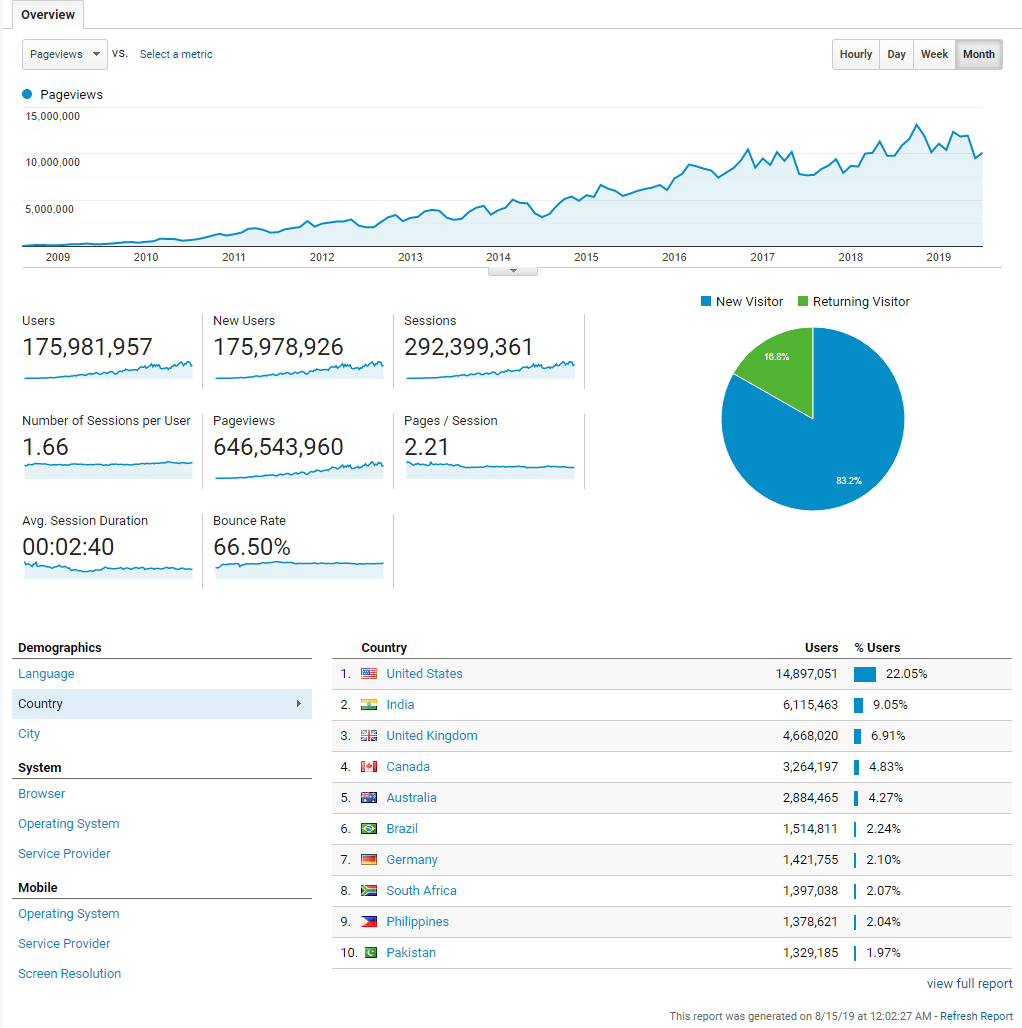Click the arrow on the Country sidebar entry
1022x1028 pixels.
[298, 704]
